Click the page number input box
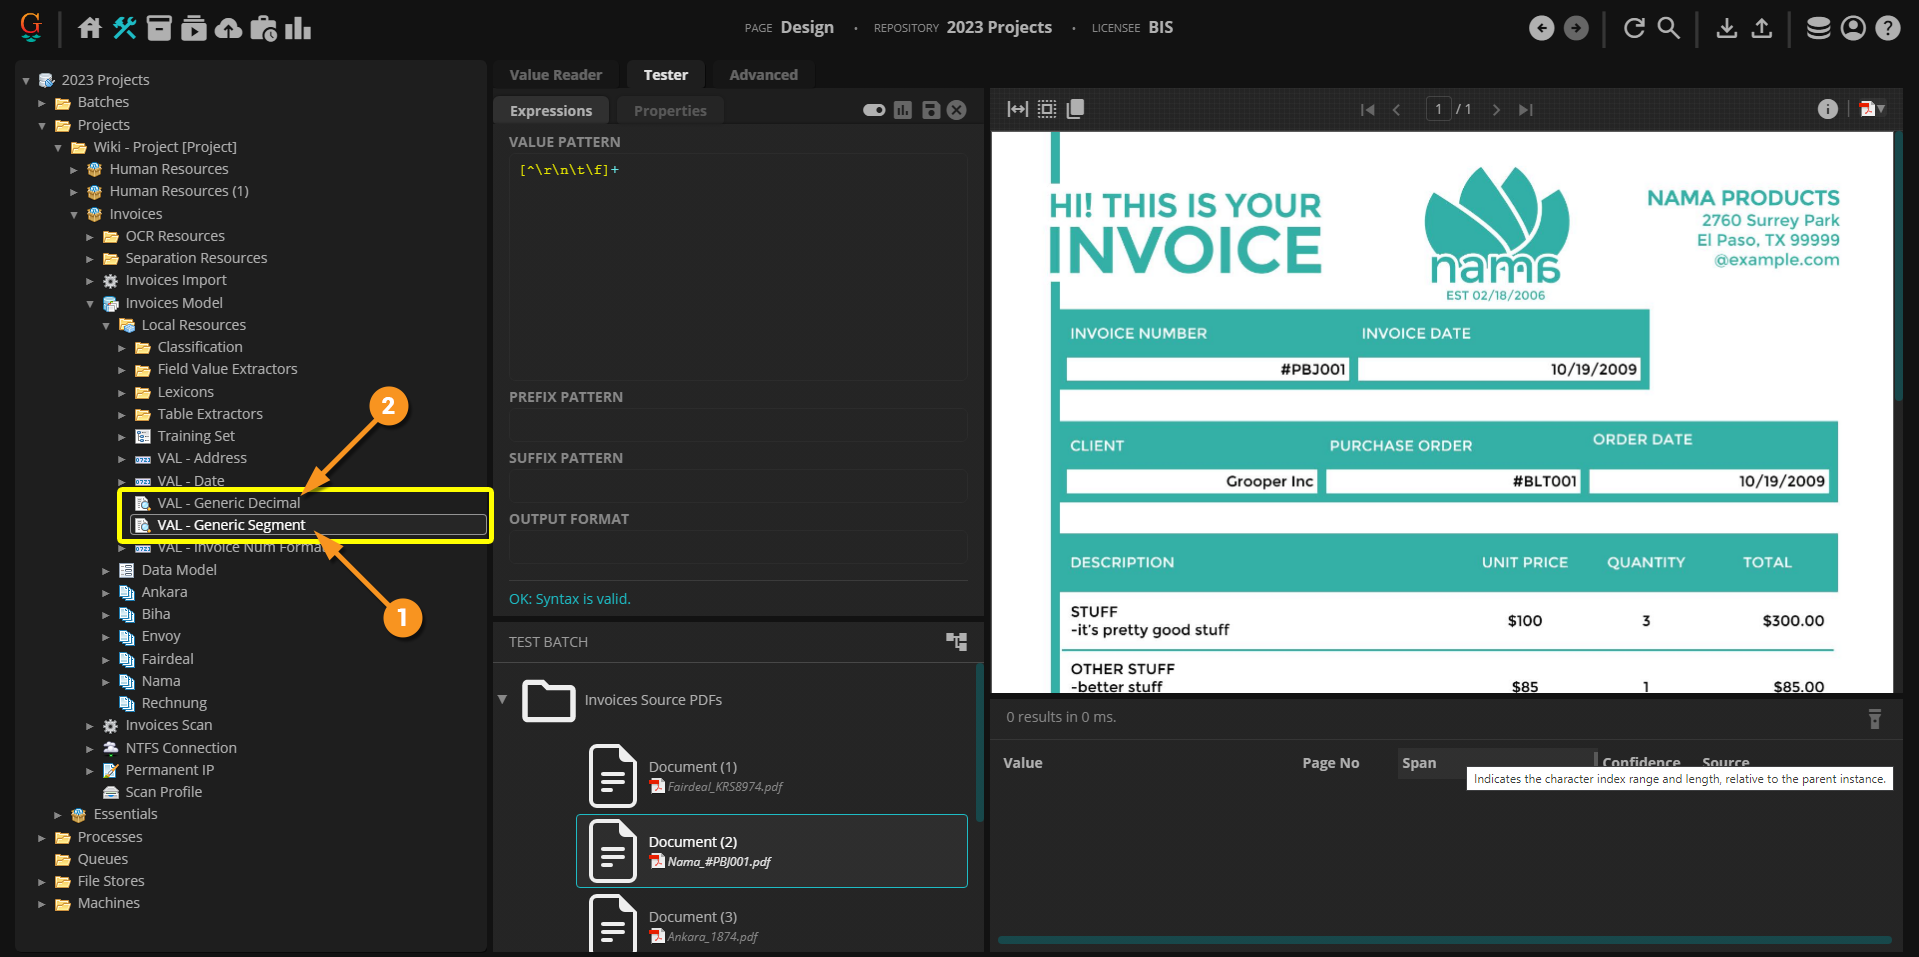The height and width of the screenshot is (957, 1919). [x=1438, y=109]
